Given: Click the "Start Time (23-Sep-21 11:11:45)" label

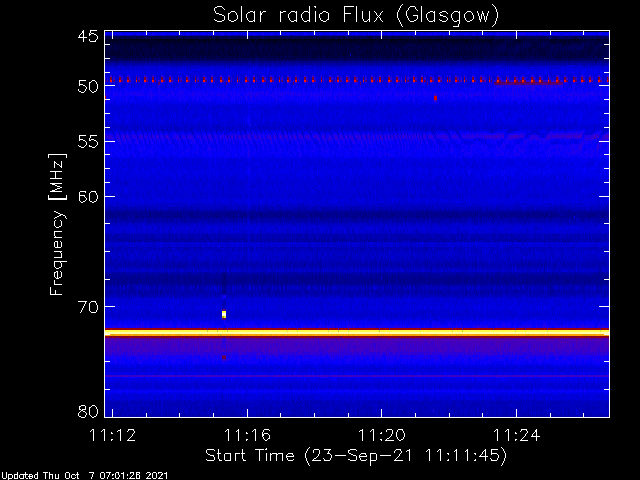Looking at the screenshot, I should pos(356,456).
